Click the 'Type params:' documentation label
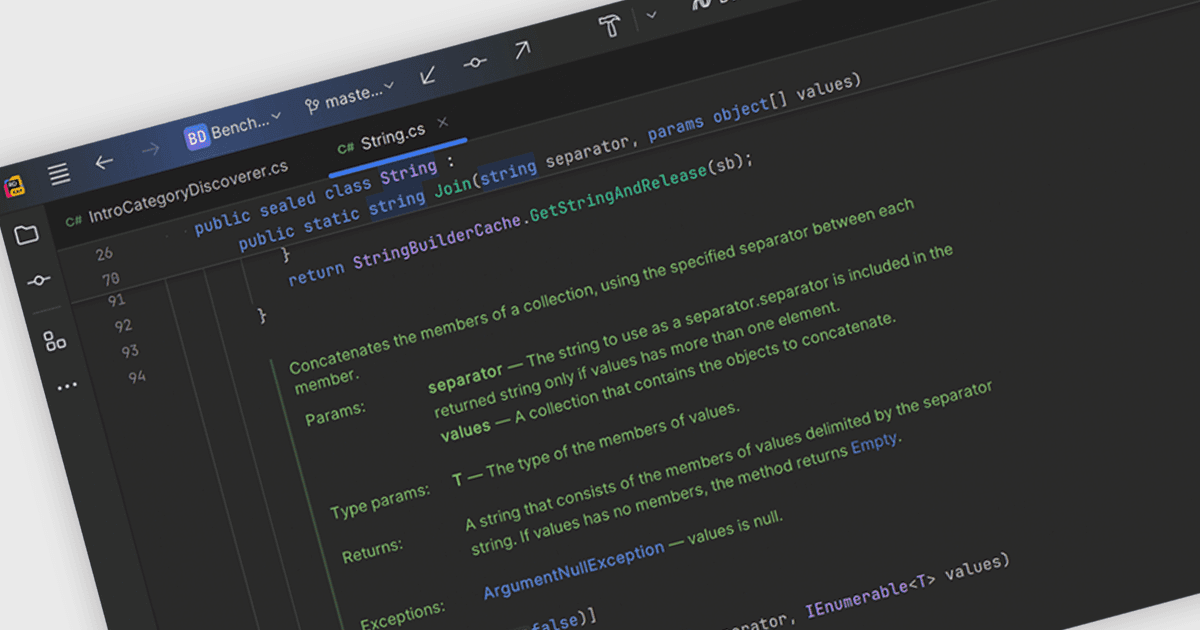 pos(380,502)
